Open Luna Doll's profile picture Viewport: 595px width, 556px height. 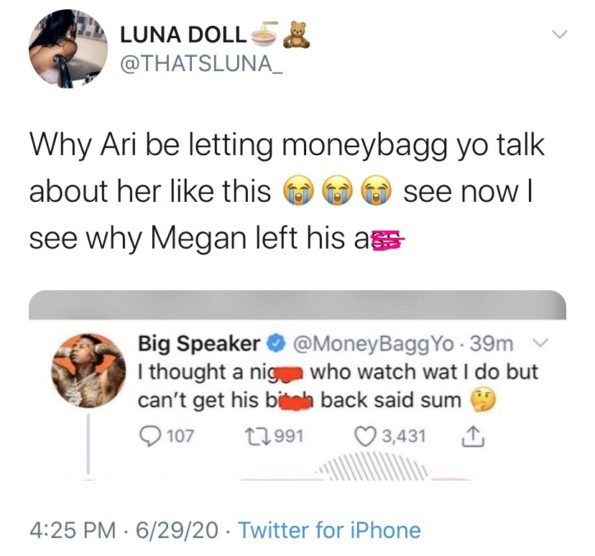click(68, 49)
